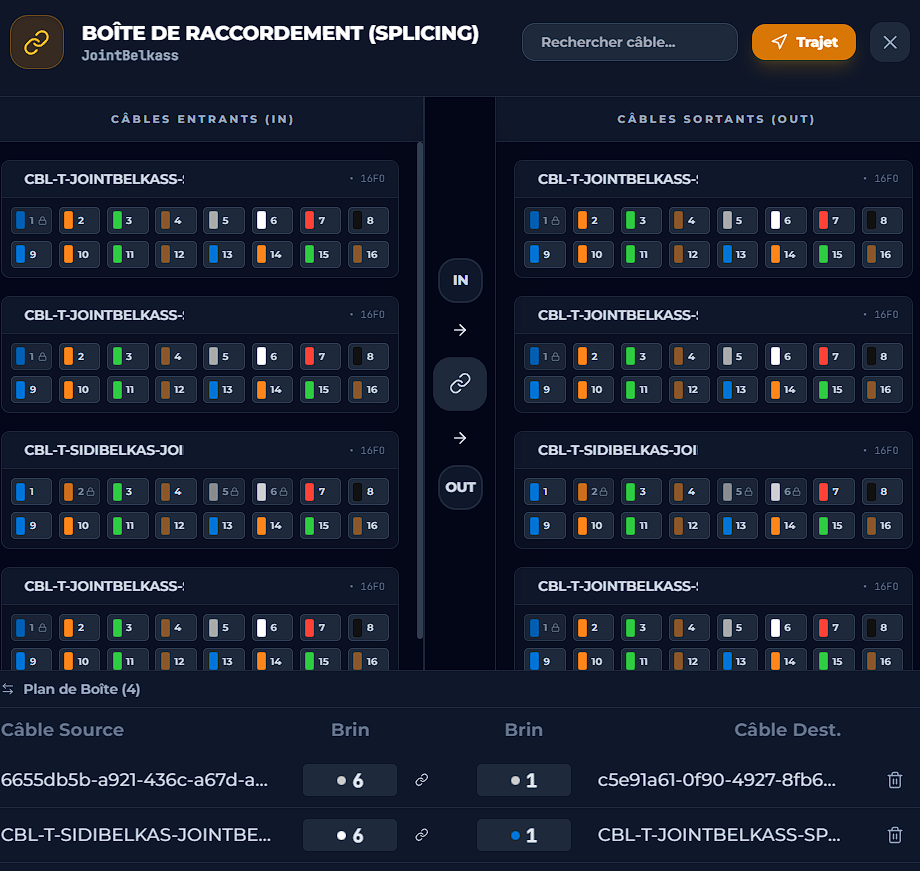
Task: Select the Câbles Sortants (OUT) column header
Action: [x=716, y=119]
